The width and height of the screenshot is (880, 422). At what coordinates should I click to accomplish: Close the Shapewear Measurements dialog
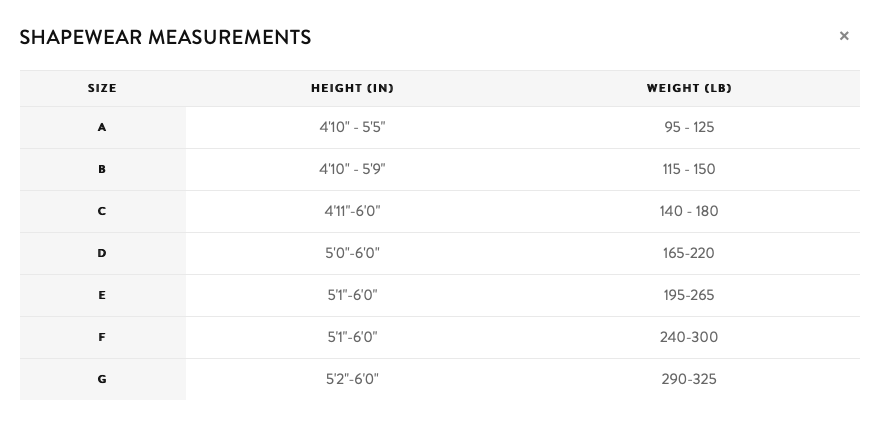(844, 36)
